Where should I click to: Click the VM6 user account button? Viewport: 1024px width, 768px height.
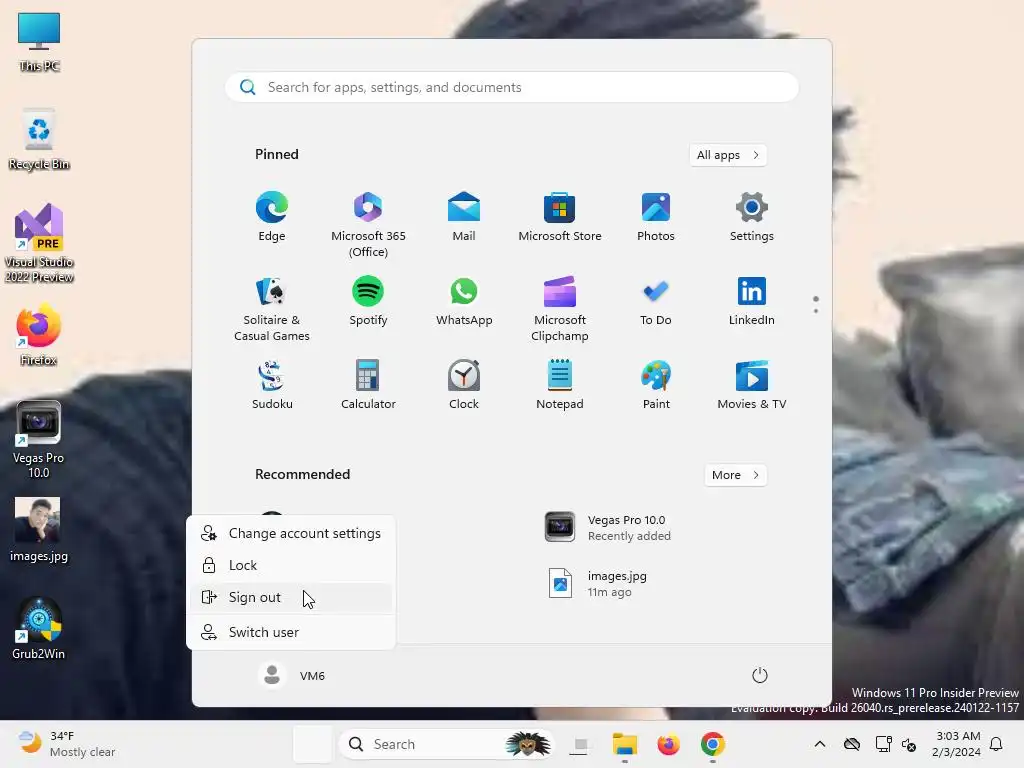coord(291,675)
